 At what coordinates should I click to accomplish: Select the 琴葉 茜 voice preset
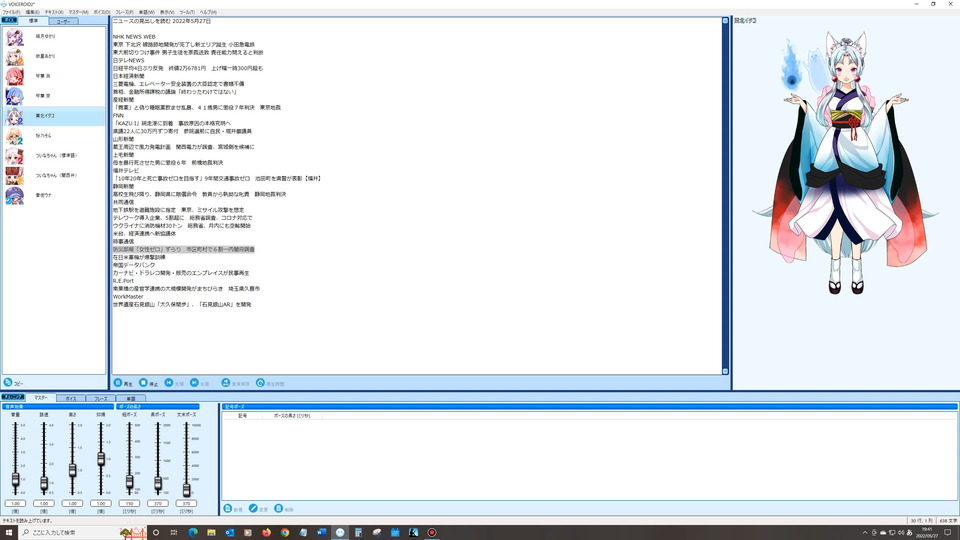tap(54, 77)
